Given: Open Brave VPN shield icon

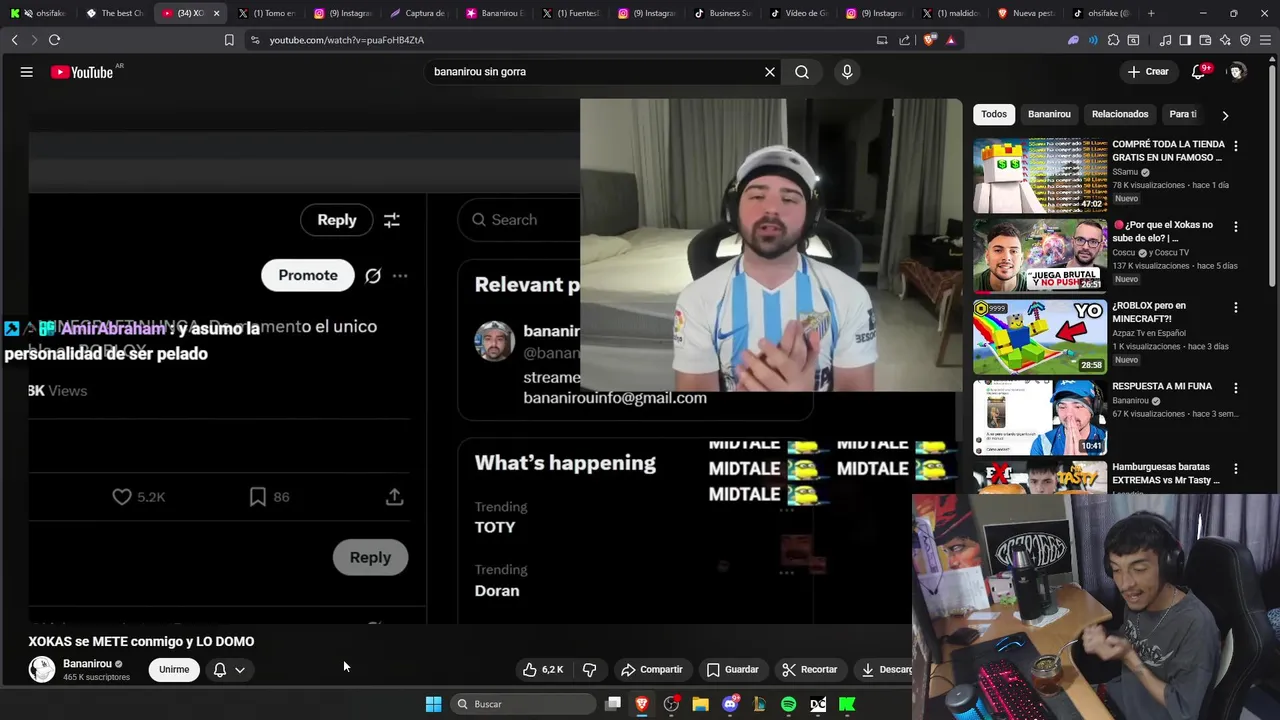Looking at the screenshot, I should point(1245,40).
